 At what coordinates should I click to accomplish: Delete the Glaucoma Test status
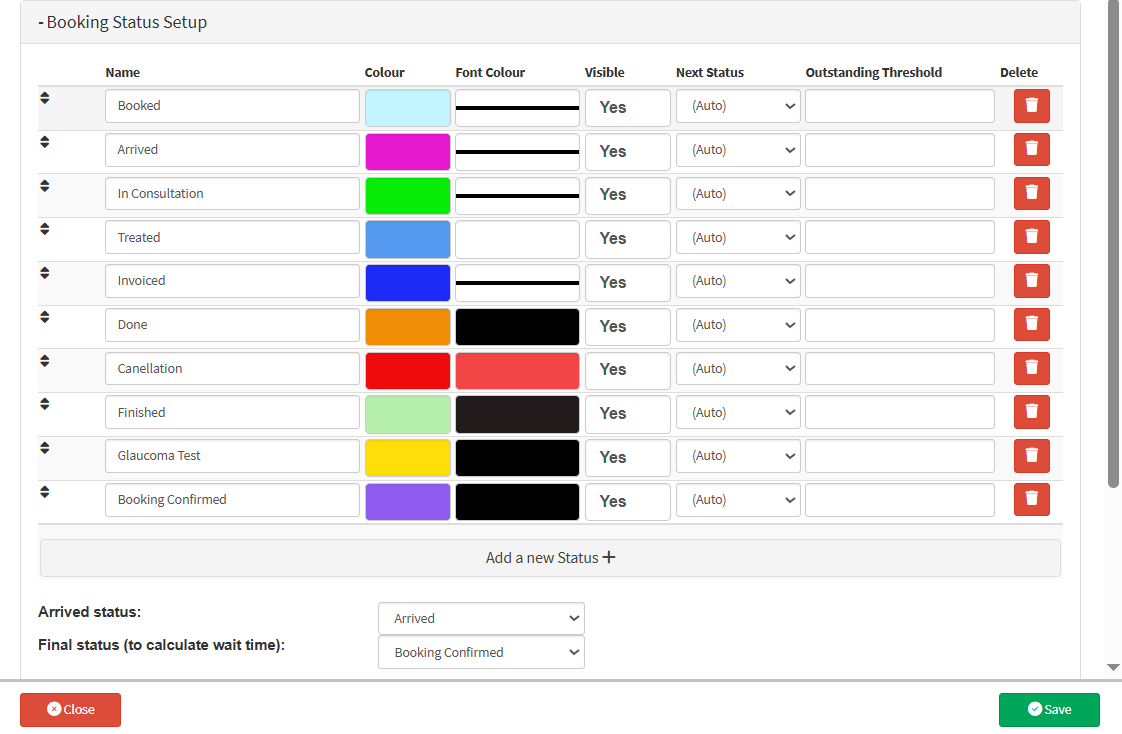(x=1031, y=456)
